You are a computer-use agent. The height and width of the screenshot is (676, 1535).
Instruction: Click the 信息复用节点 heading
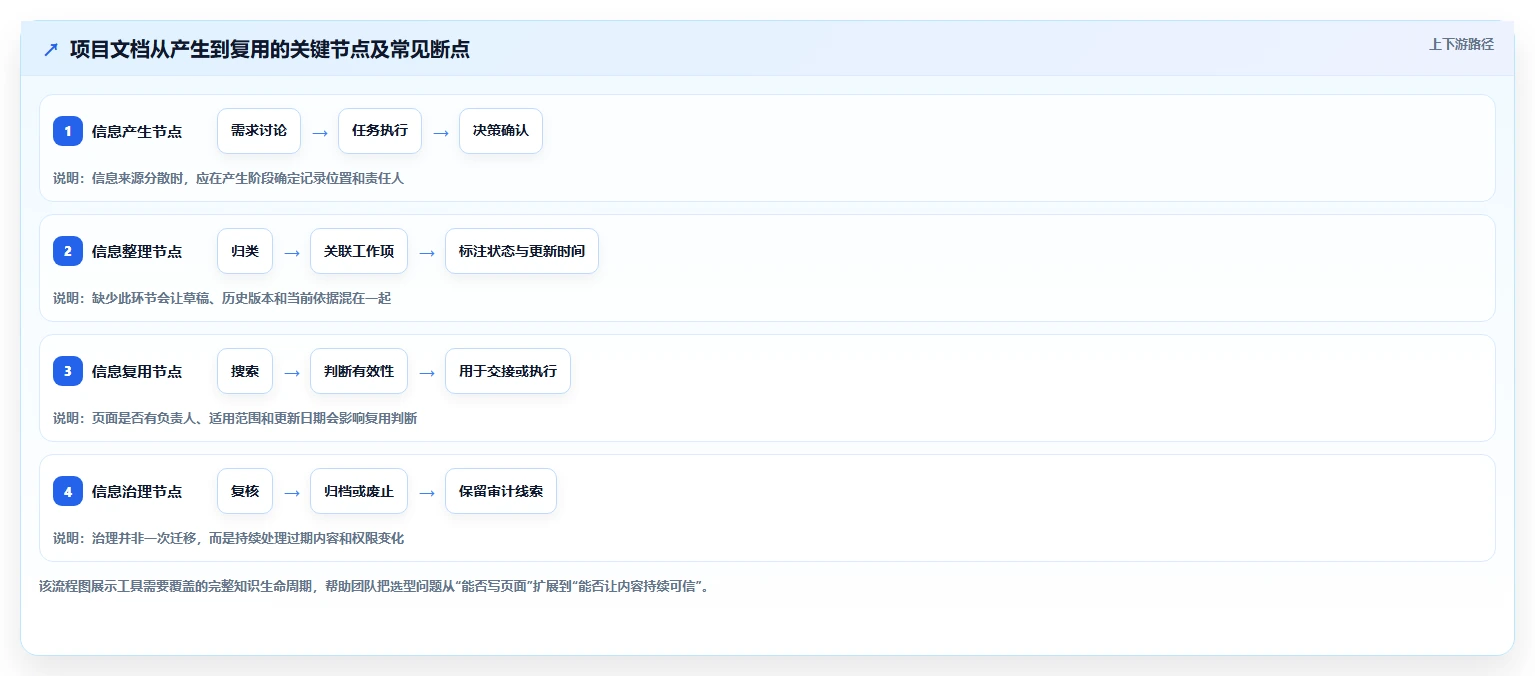(x=137, y=371)
